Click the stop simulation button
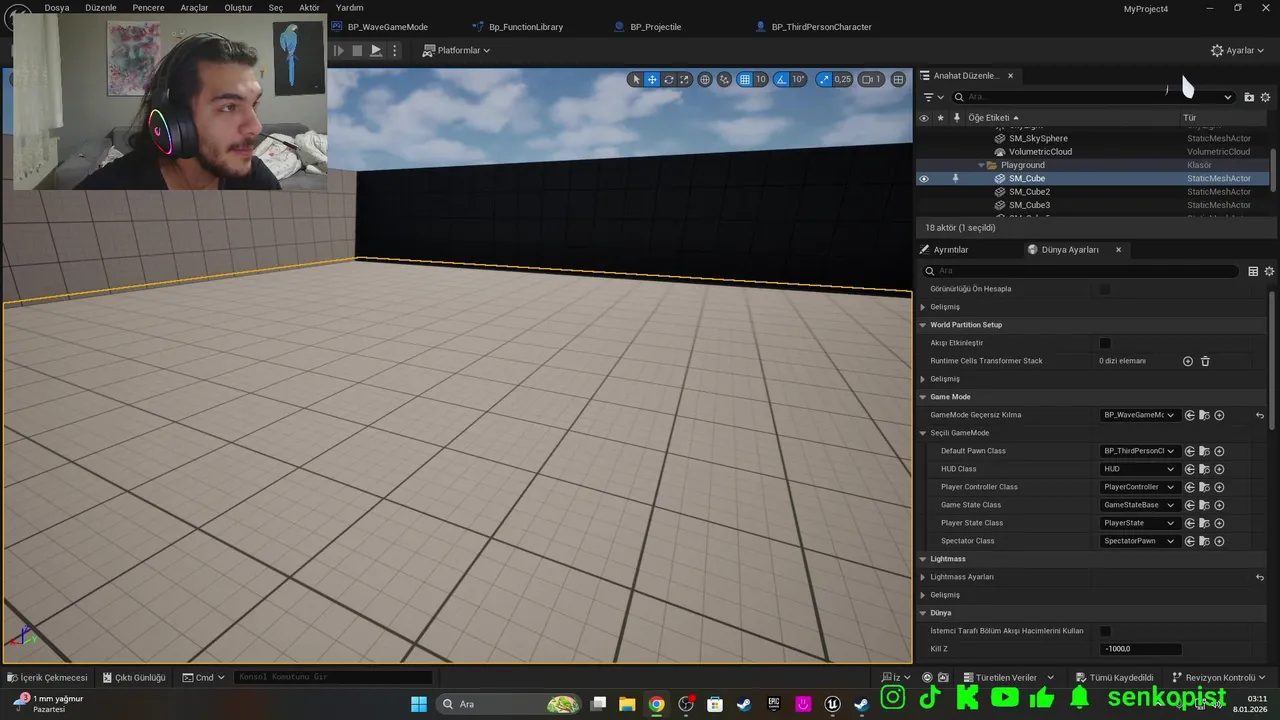Image resolution: width=1280 pixels, height=720 pixels. coord(357,50)
